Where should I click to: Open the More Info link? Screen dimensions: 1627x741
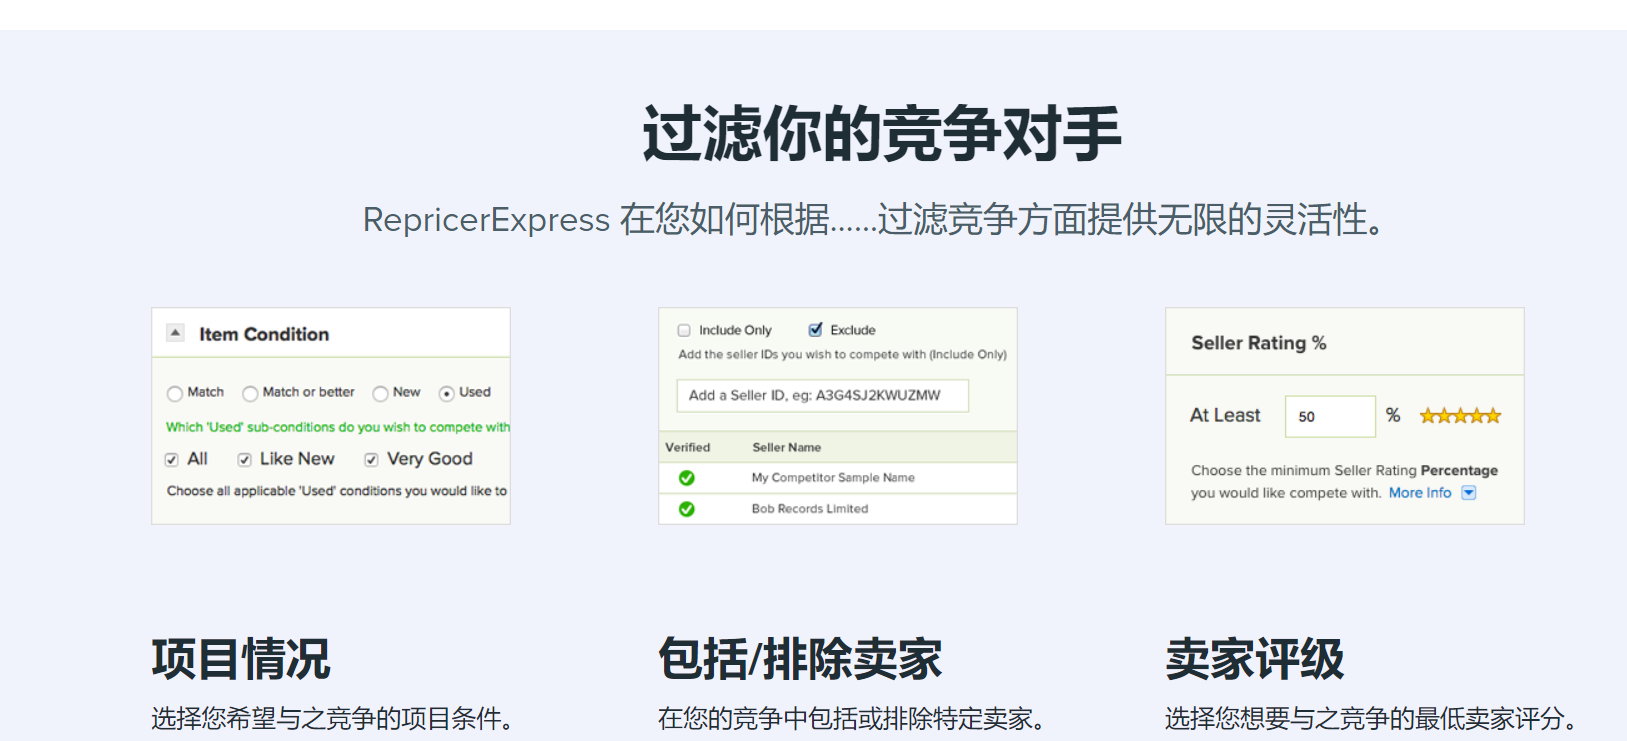click(1420, 493)
